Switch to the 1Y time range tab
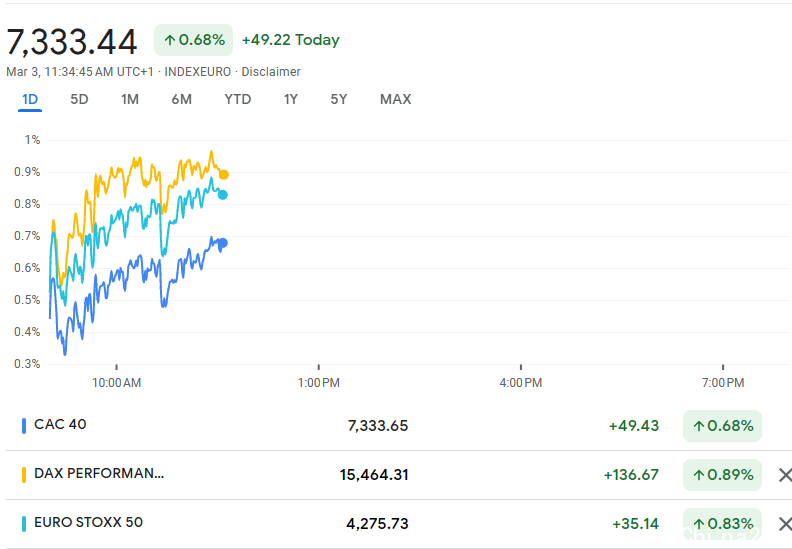Image resolution: width=792 pixels, height=549 pixels. [290, 99]
